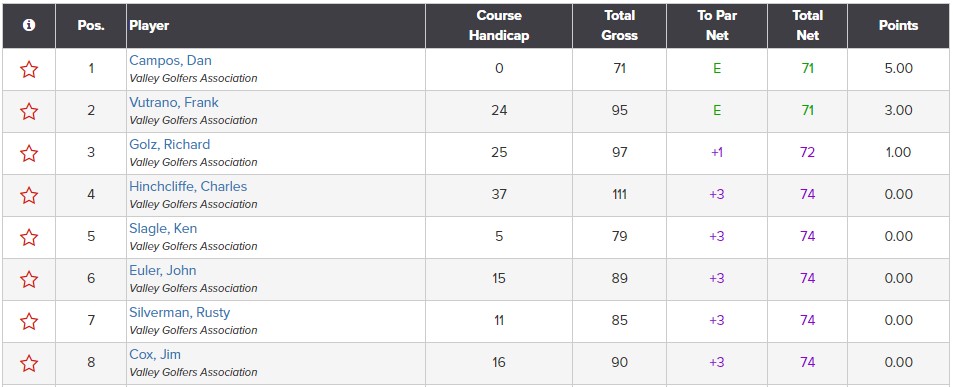Viewport: 953px width, 387px height.
Task: Open Euler, John player link
Action: pos(162,270)
